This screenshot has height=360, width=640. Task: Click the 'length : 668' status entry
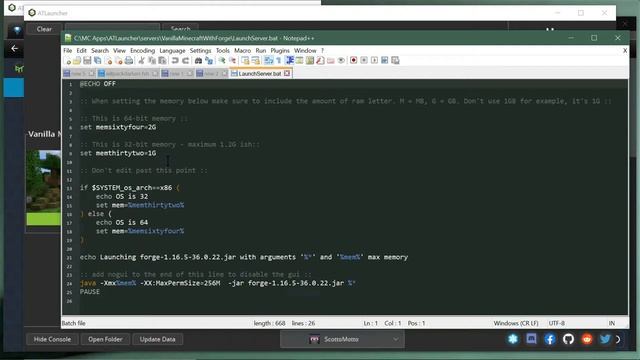pos(269,323)
